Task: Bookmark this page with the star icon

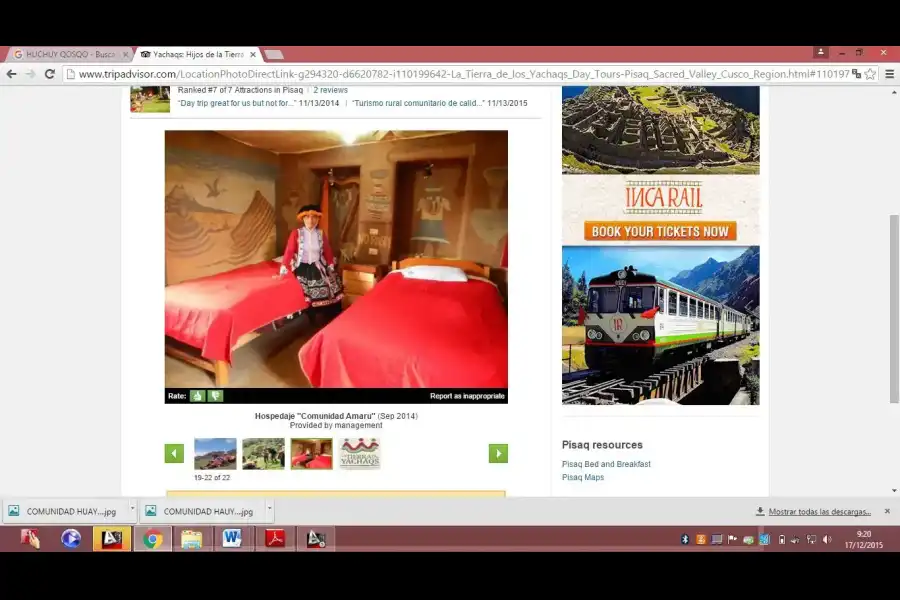Action: [x=870, y=73]
